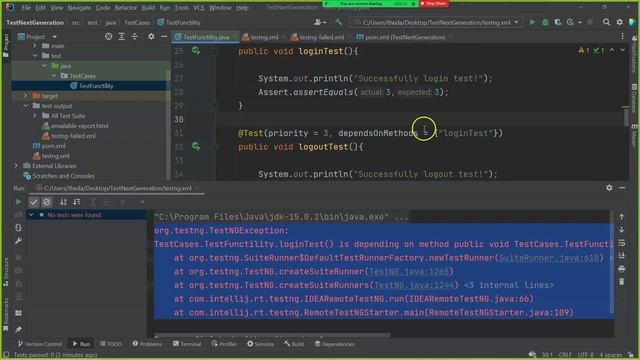Click the Build project hammer icon
This screenshot has width=640, height=360.
[x=339, y=22]
